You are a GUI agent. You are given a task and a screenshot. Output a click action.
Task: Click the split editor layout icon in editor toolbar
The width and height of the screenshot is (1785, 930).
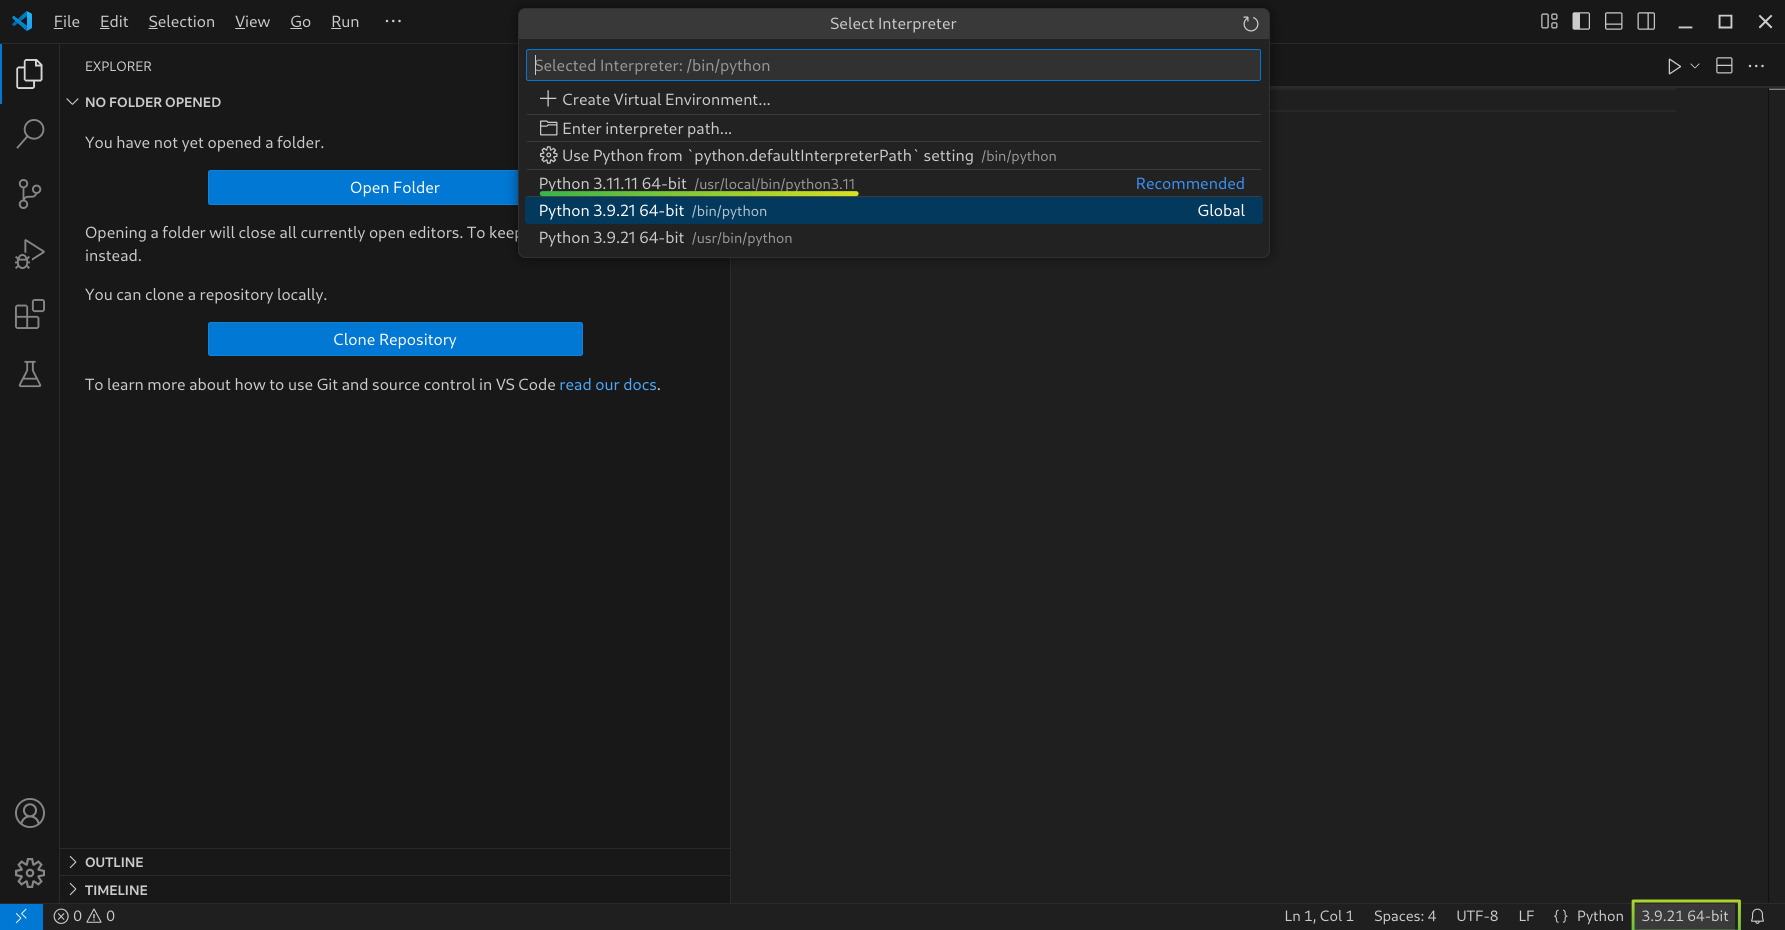pos(1724,66)
